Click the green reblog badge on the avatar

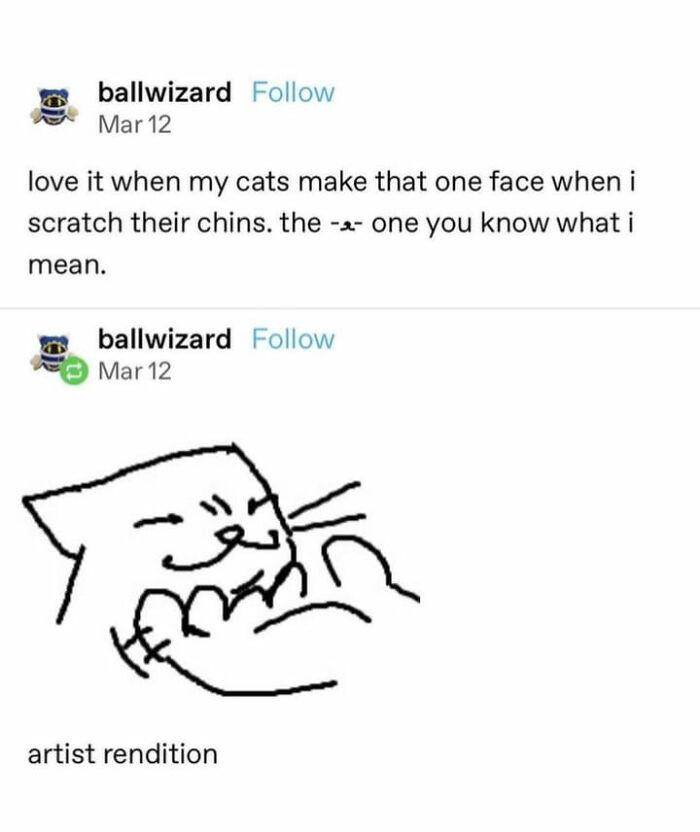71,372
